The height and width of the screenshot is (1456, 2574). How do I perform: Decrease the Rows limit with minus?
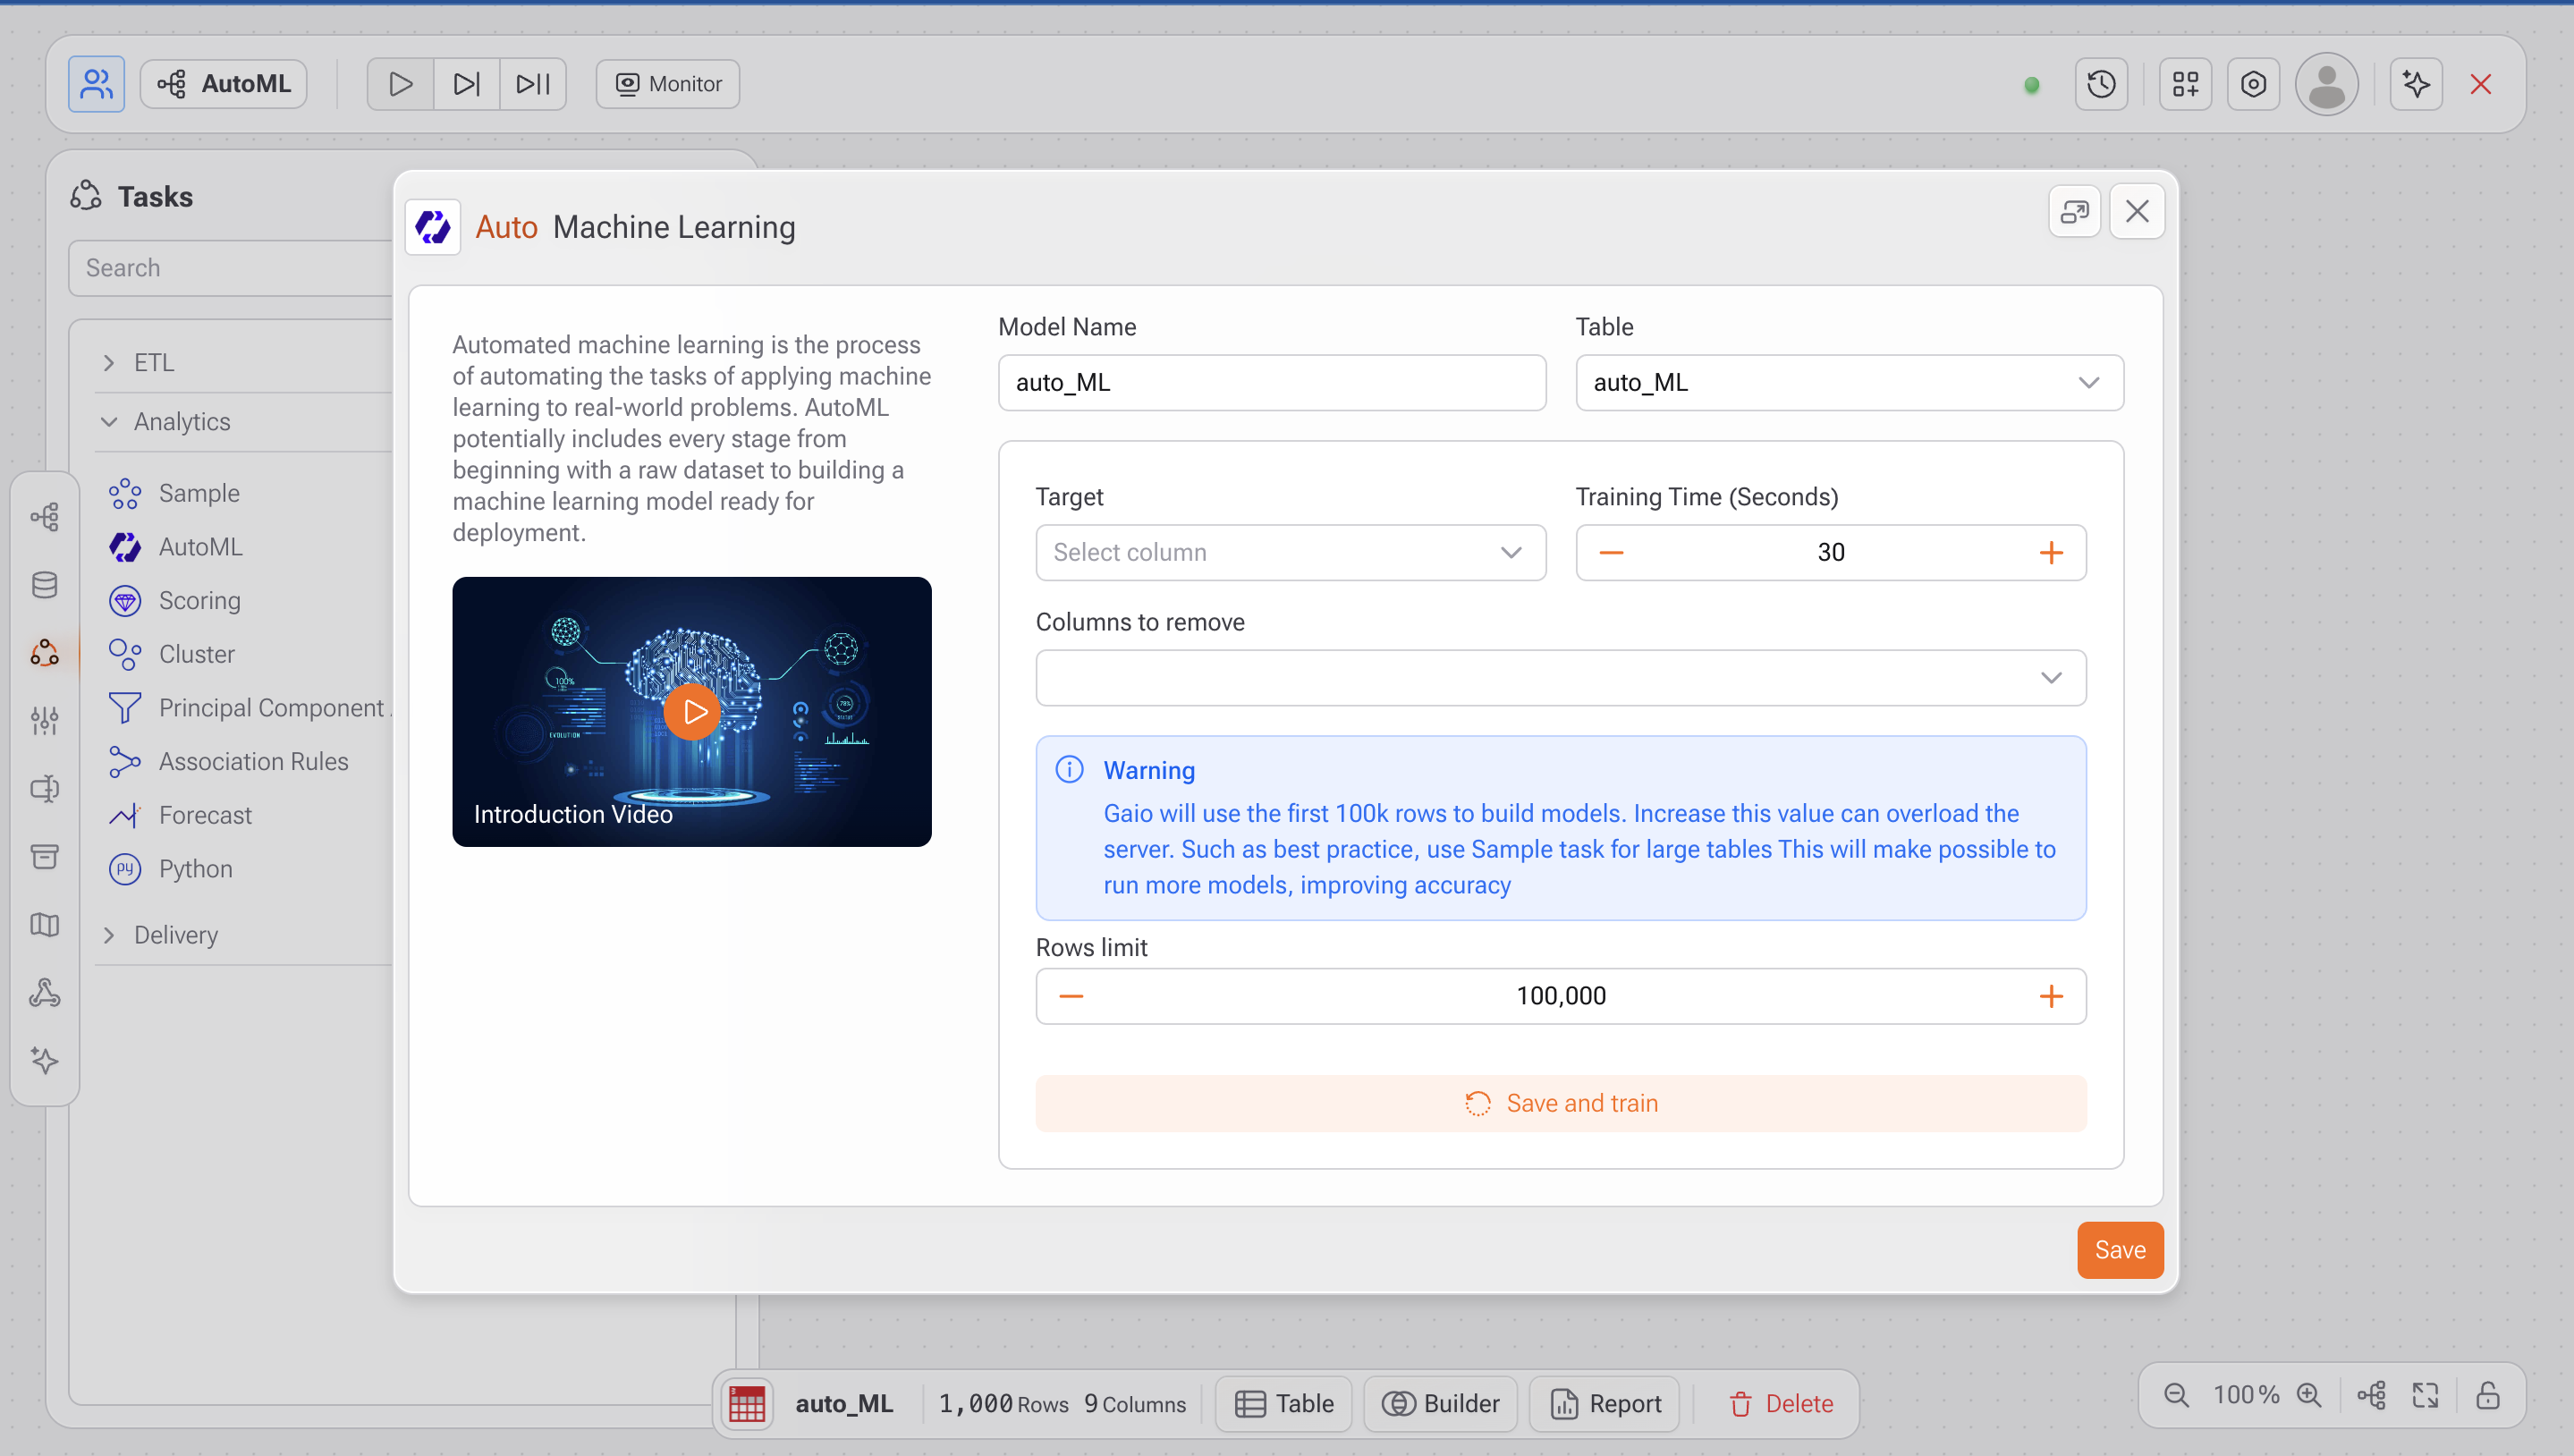tap(1071, 996)
